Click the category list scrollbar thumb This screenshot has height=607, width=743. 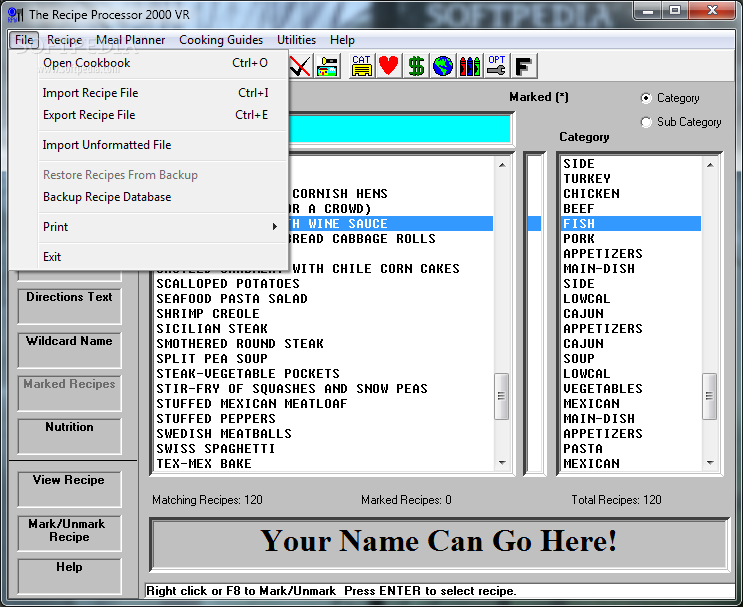pos(709,396)
